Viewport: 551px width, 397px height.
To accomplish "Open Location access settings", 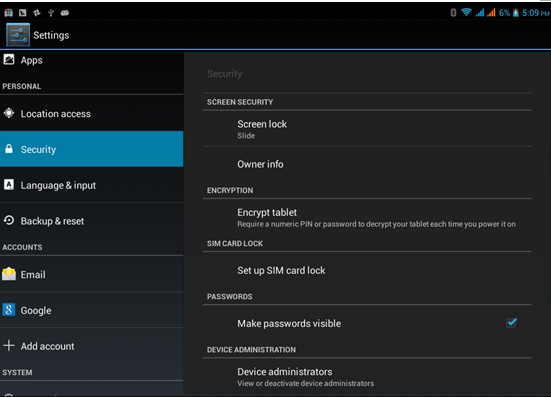I will click(x=92, y=113).
